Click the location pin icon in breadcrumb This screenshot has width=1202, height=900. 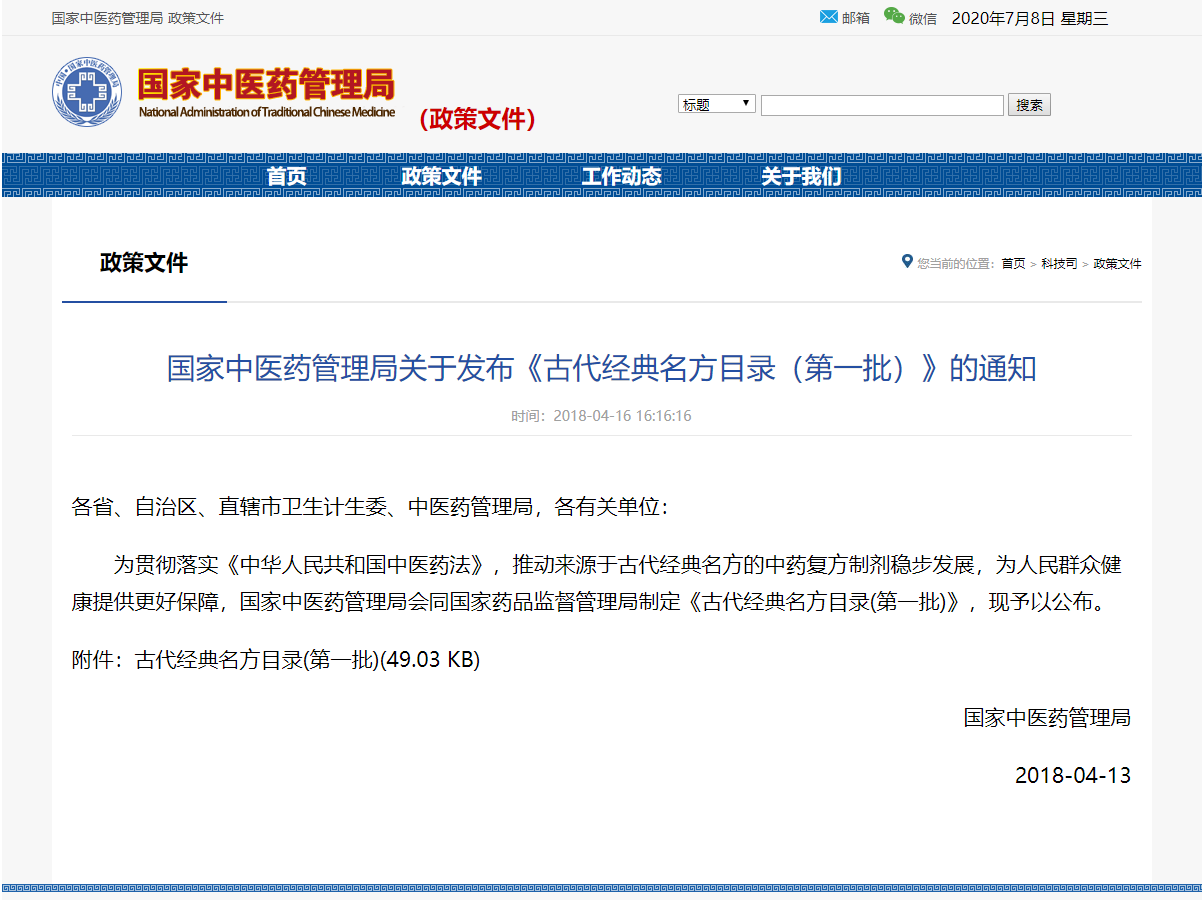pos(907,262)
